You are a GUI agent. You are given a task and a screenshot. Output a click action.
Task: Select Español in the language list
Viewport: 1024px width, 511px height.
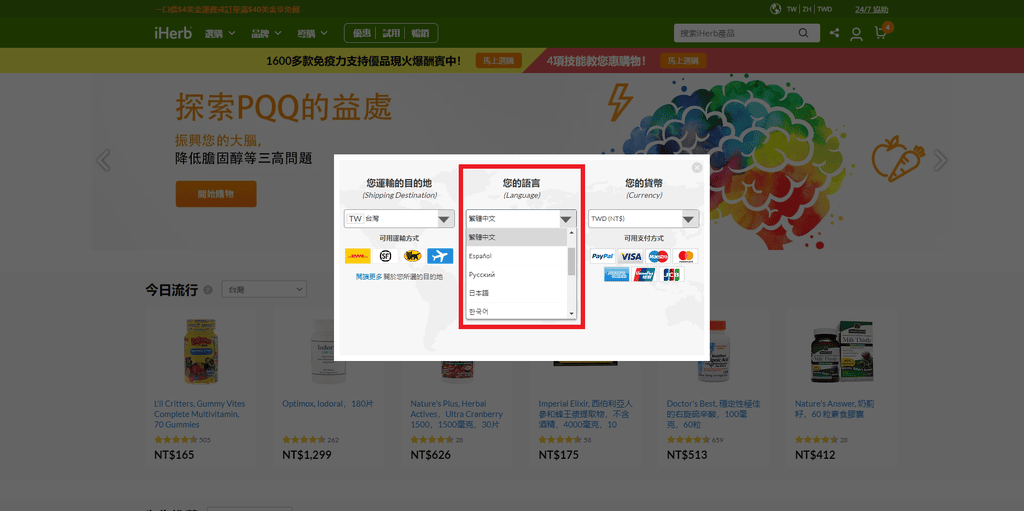[x=517, y=256]
